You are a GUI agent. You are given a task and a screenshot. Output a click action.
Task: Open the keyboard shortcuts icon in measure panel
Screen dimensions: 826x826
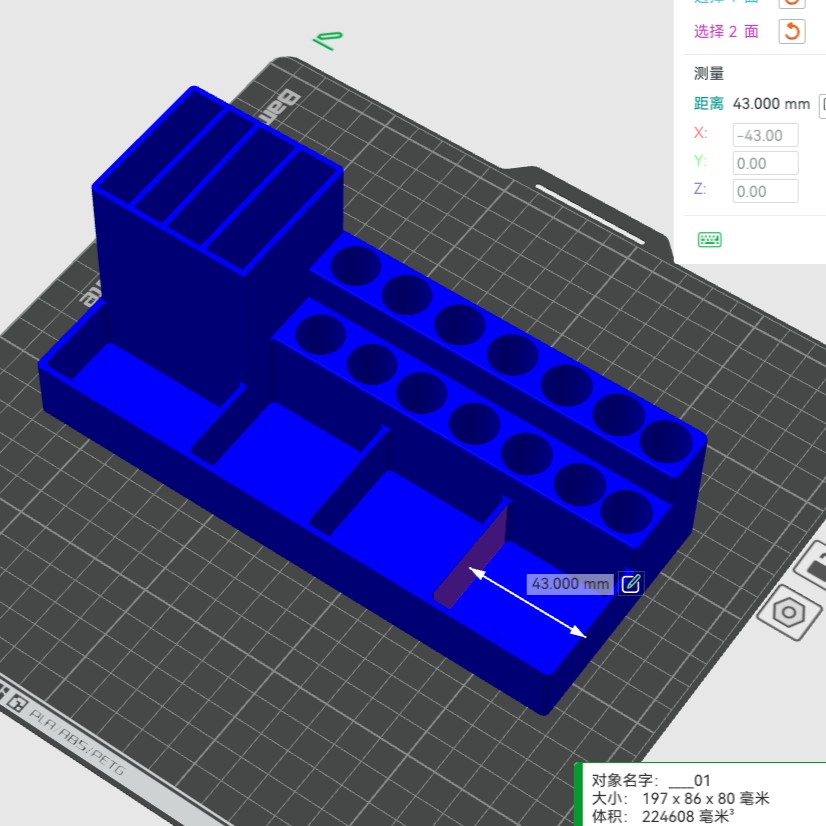click(x=710, y=240)
